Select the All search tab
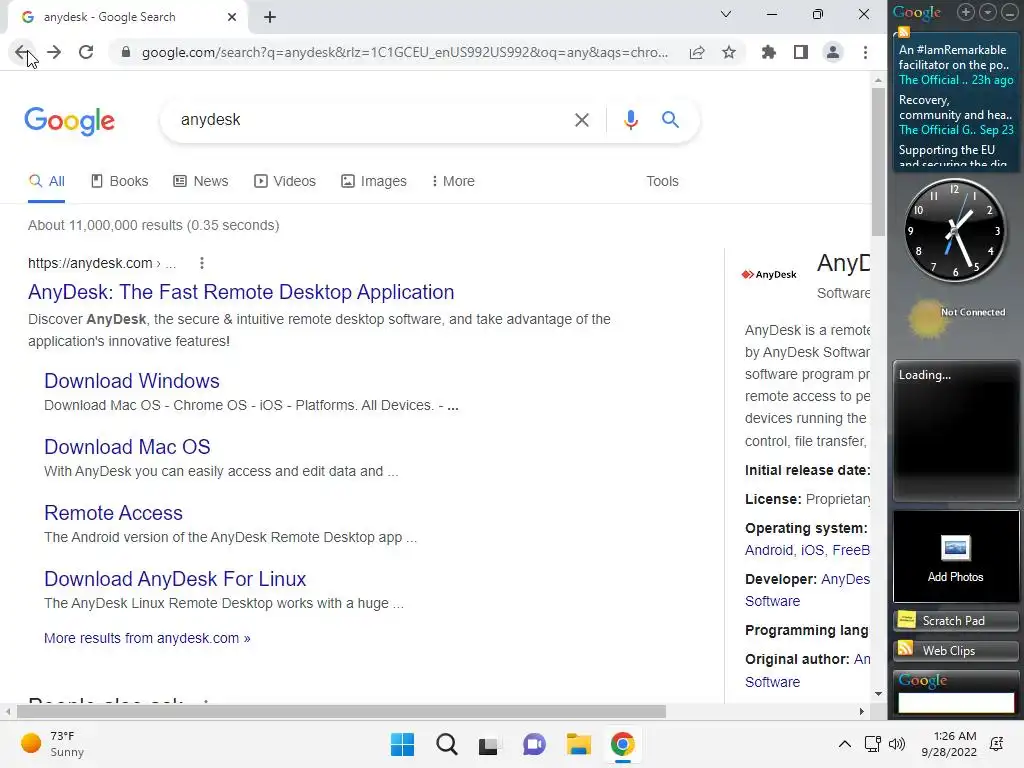 click(x=47, y=181)
